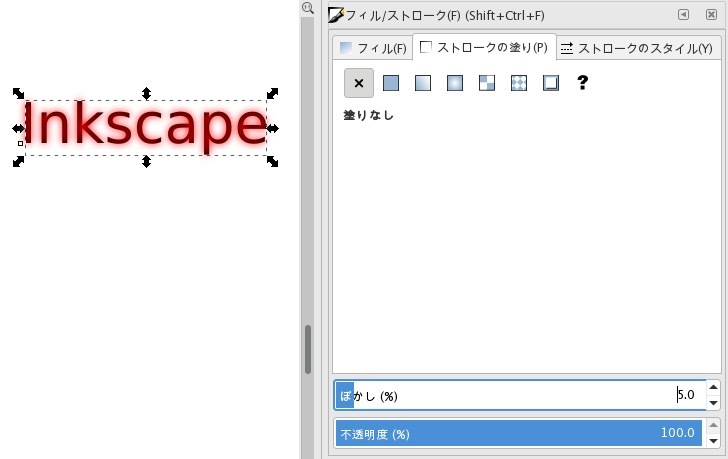Choose pattern paint type
Screen dimensions: 728x459
pyautogui.click(x=519, y=83)
